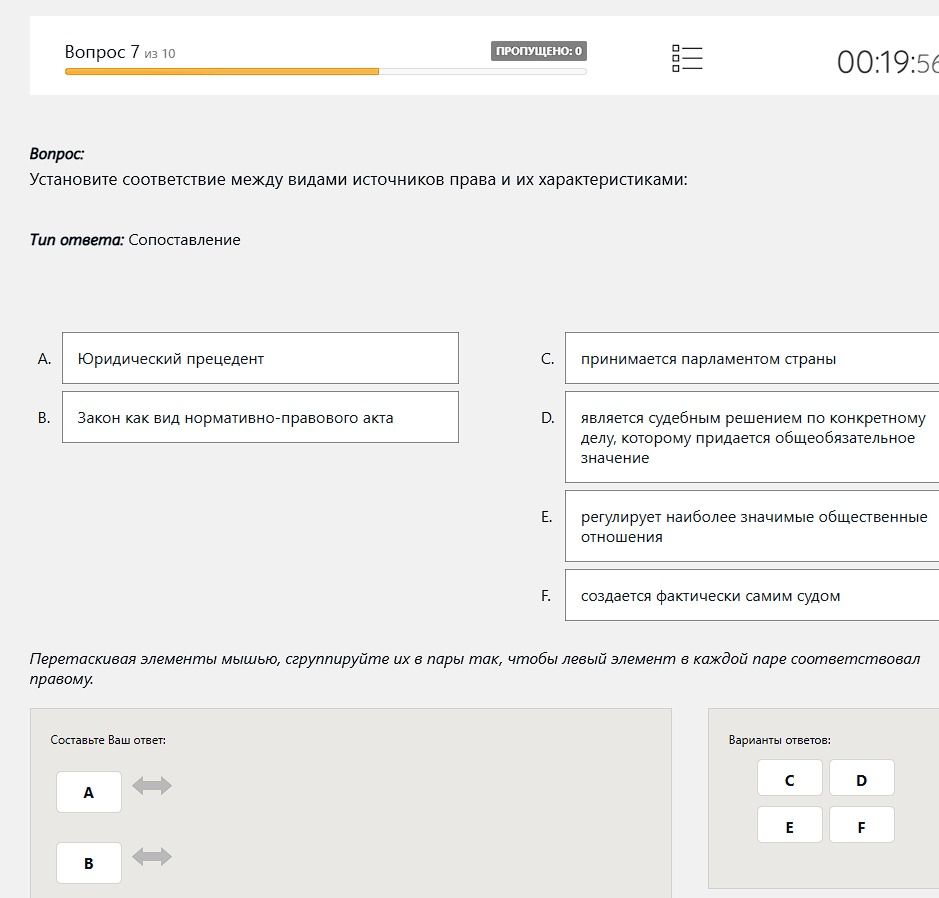The width and height of the screenshot is (939, 898).
Task: Click the question text 'Установите соответствие…'
Action: click(358, 179)
